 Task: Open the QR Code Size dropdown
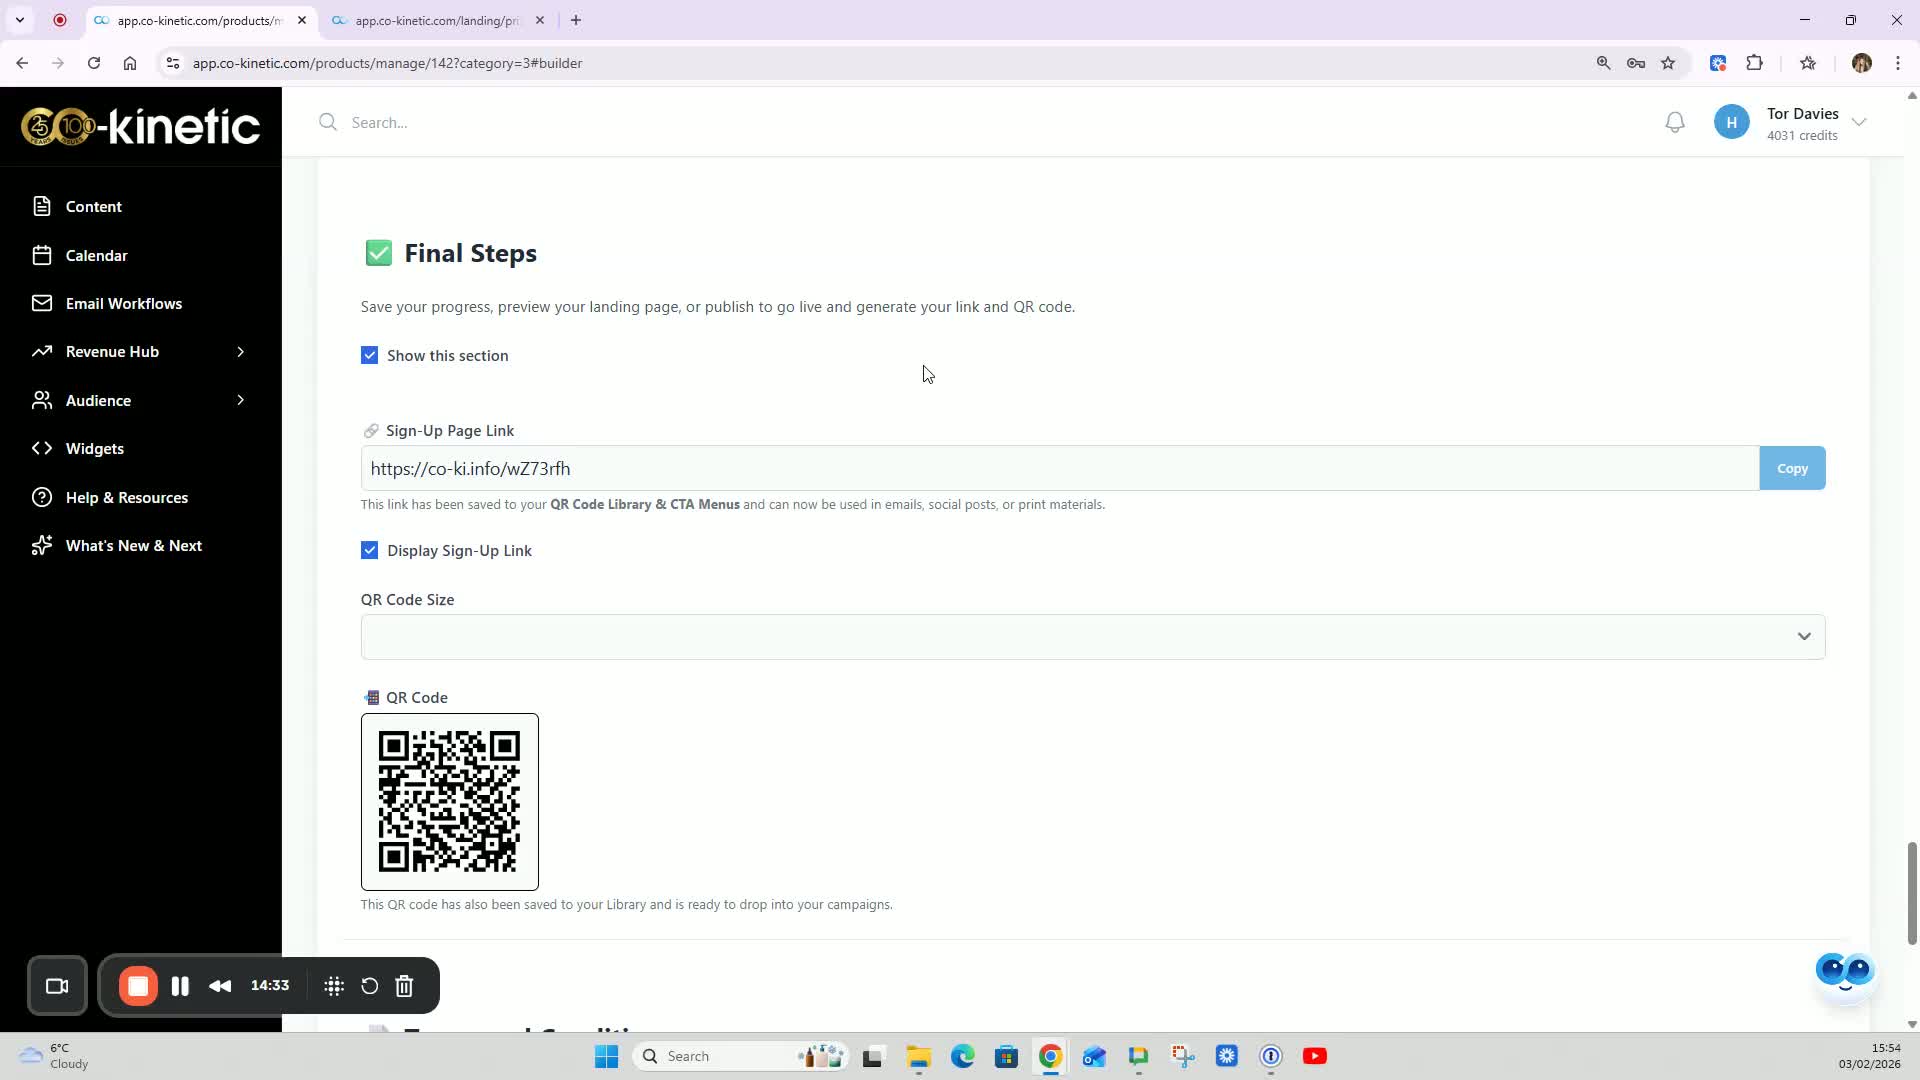tap(1092, 637)
